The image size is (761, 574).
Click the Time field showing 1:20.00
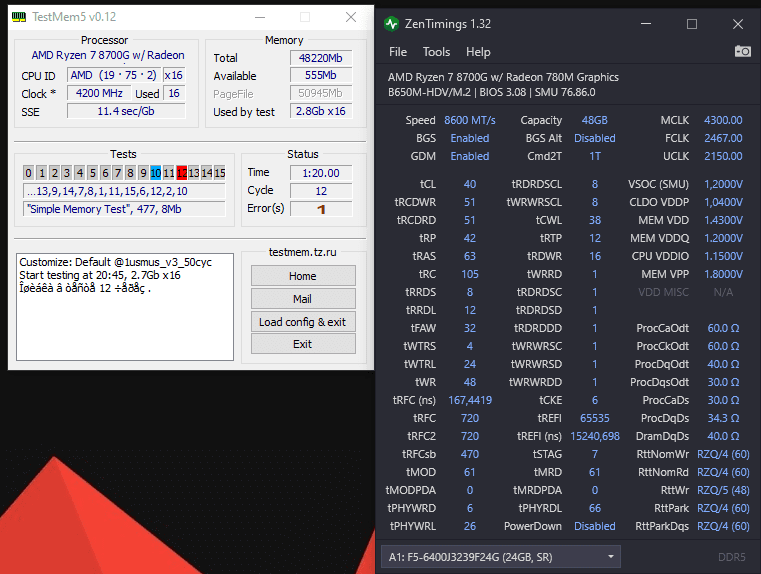point(321,173)
